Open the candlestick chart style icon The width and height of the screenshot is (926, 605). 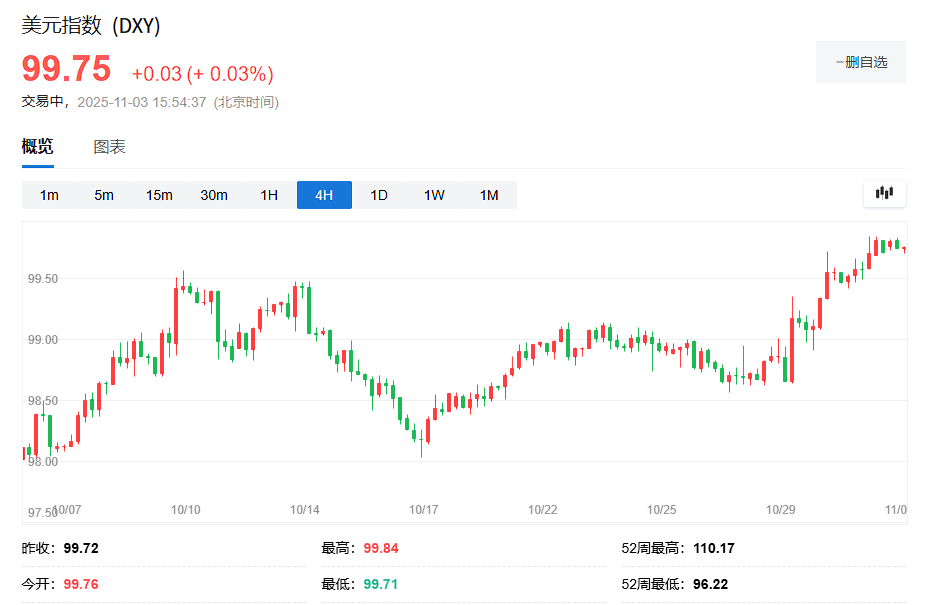(x=884, y=194)
